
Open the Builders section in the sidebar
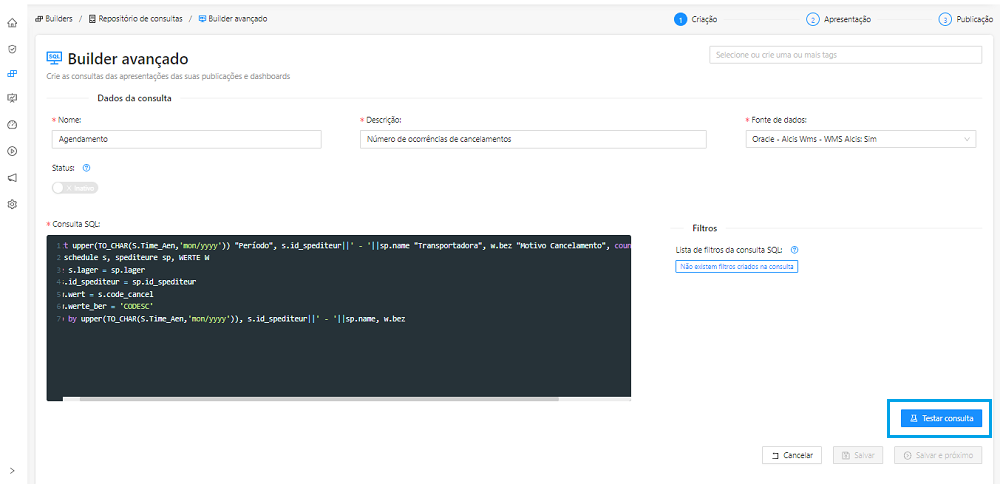pos(12,73)
